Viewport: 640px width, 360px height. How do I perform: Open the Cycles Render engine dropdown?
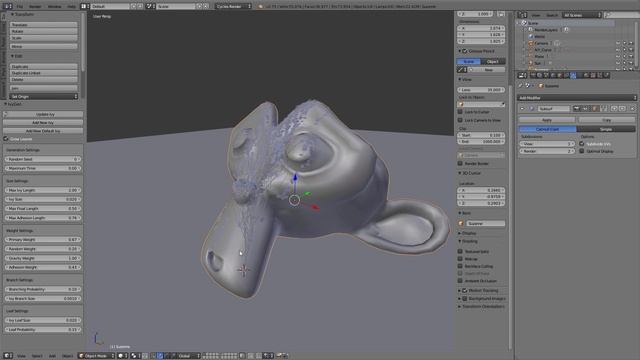tap(233, 7)
